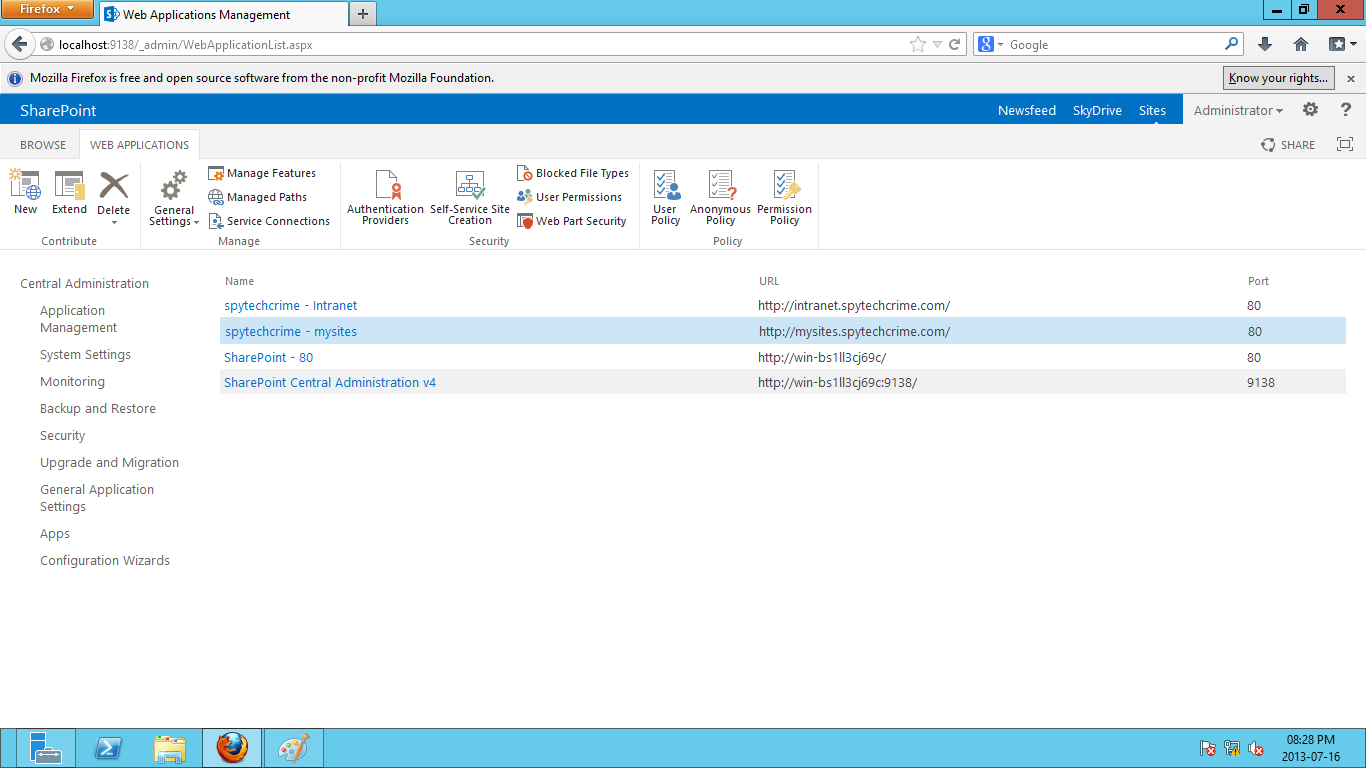Click the Know your rights button

[x=1279, y=78]
